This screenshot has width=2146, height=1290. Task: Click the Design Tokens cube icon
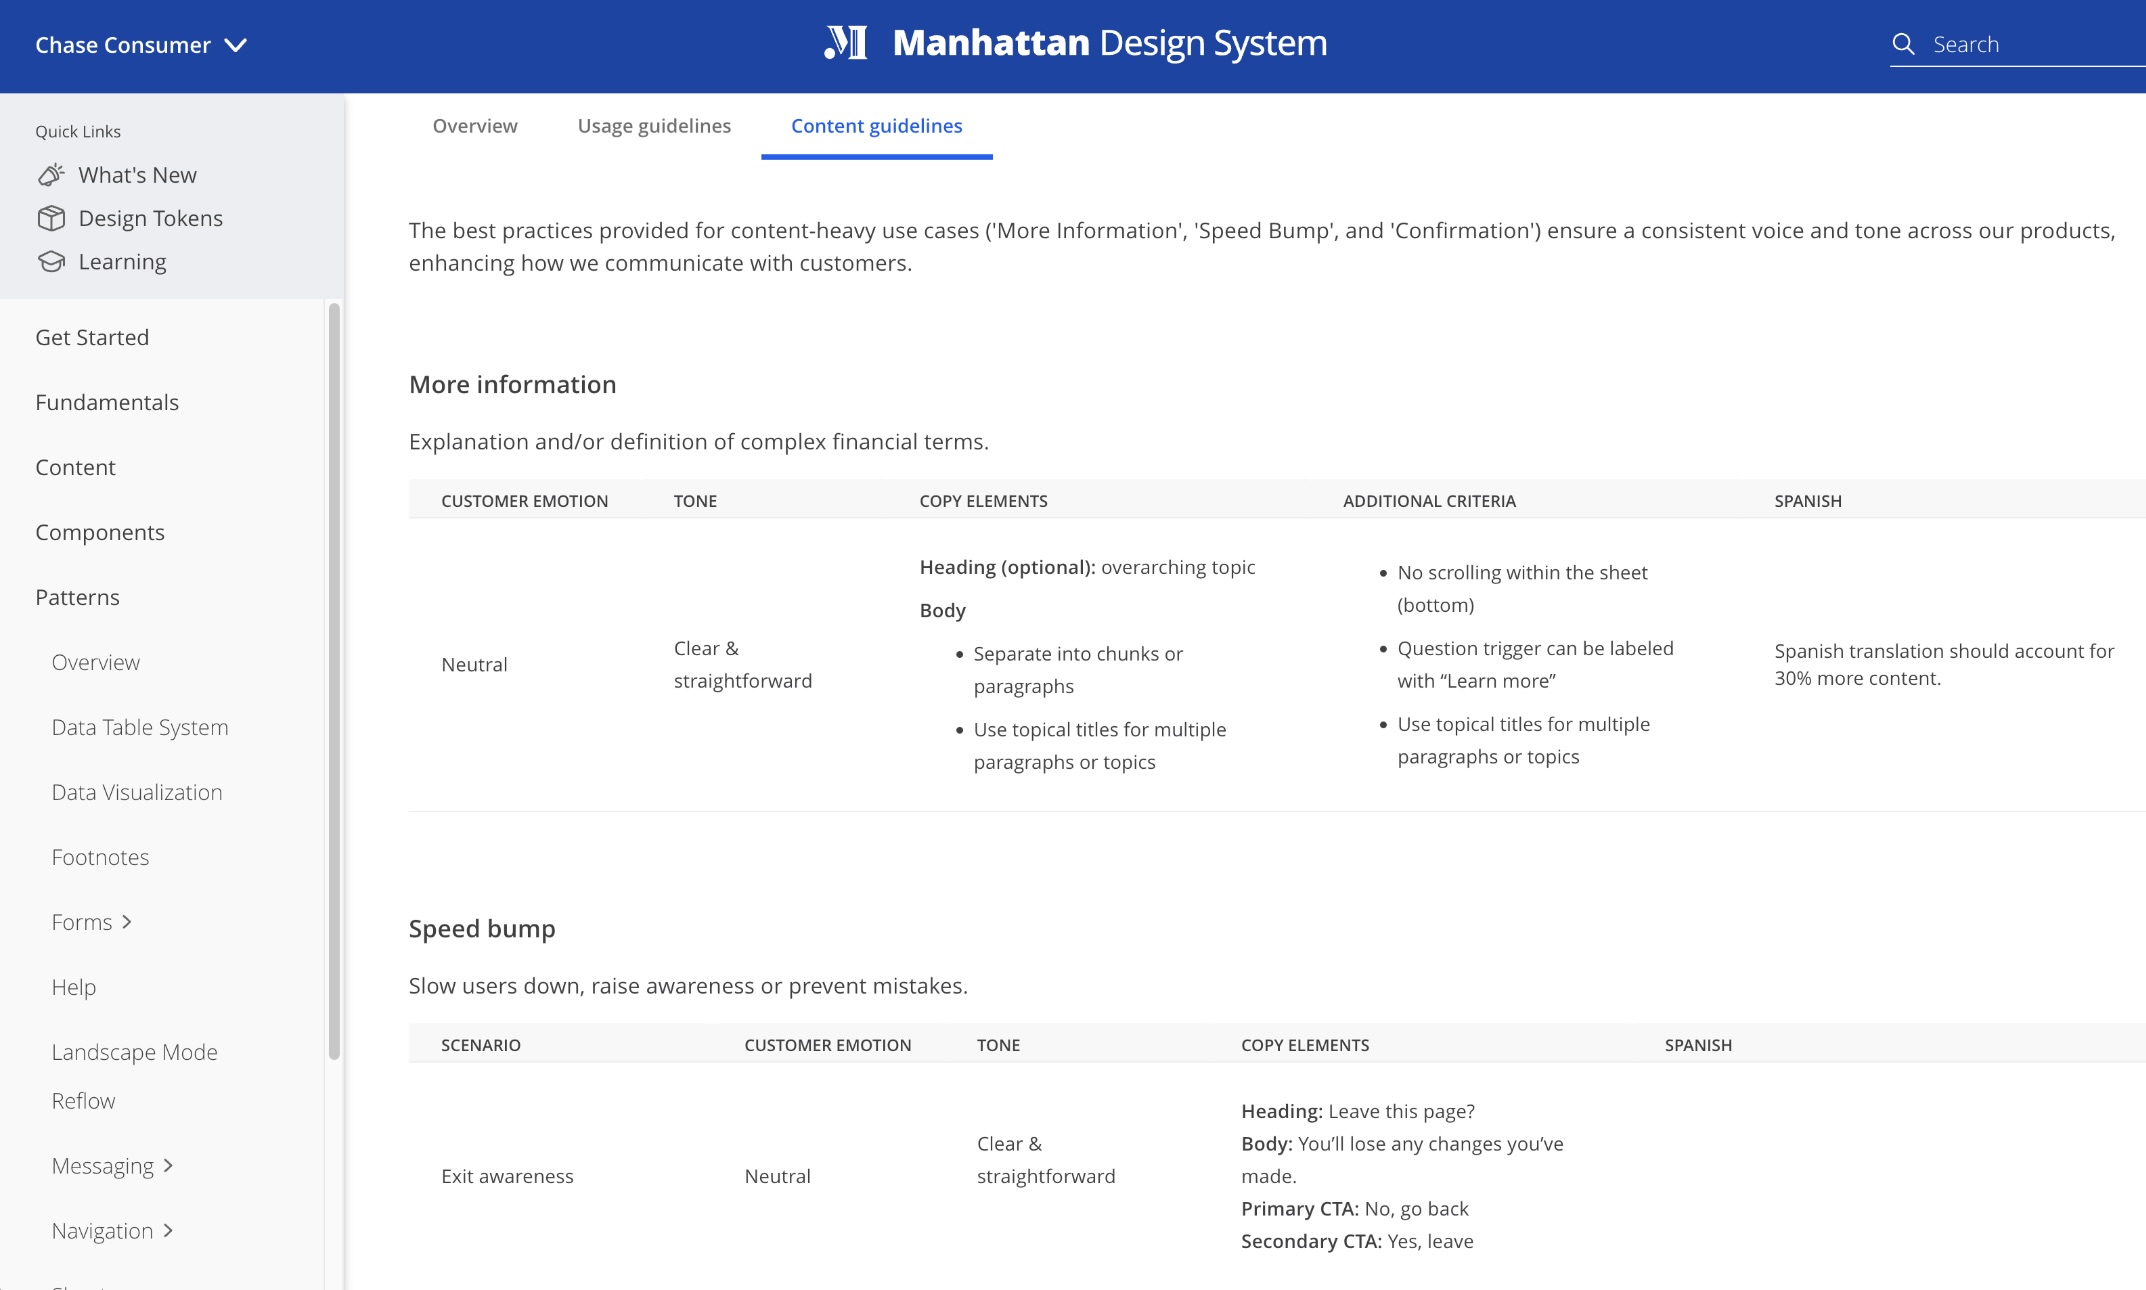(51, 218)
